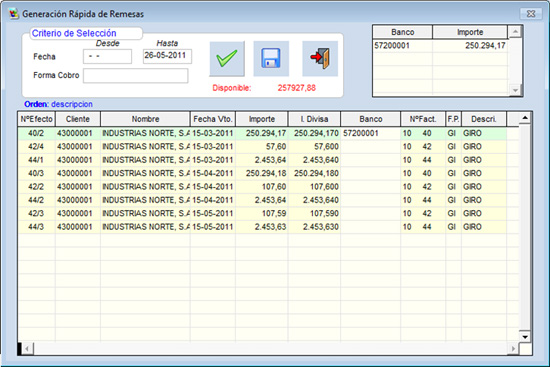Viewport: 550px width, 367px height.
Task: Click the I. Divisa column header
Action: point(314,119)
